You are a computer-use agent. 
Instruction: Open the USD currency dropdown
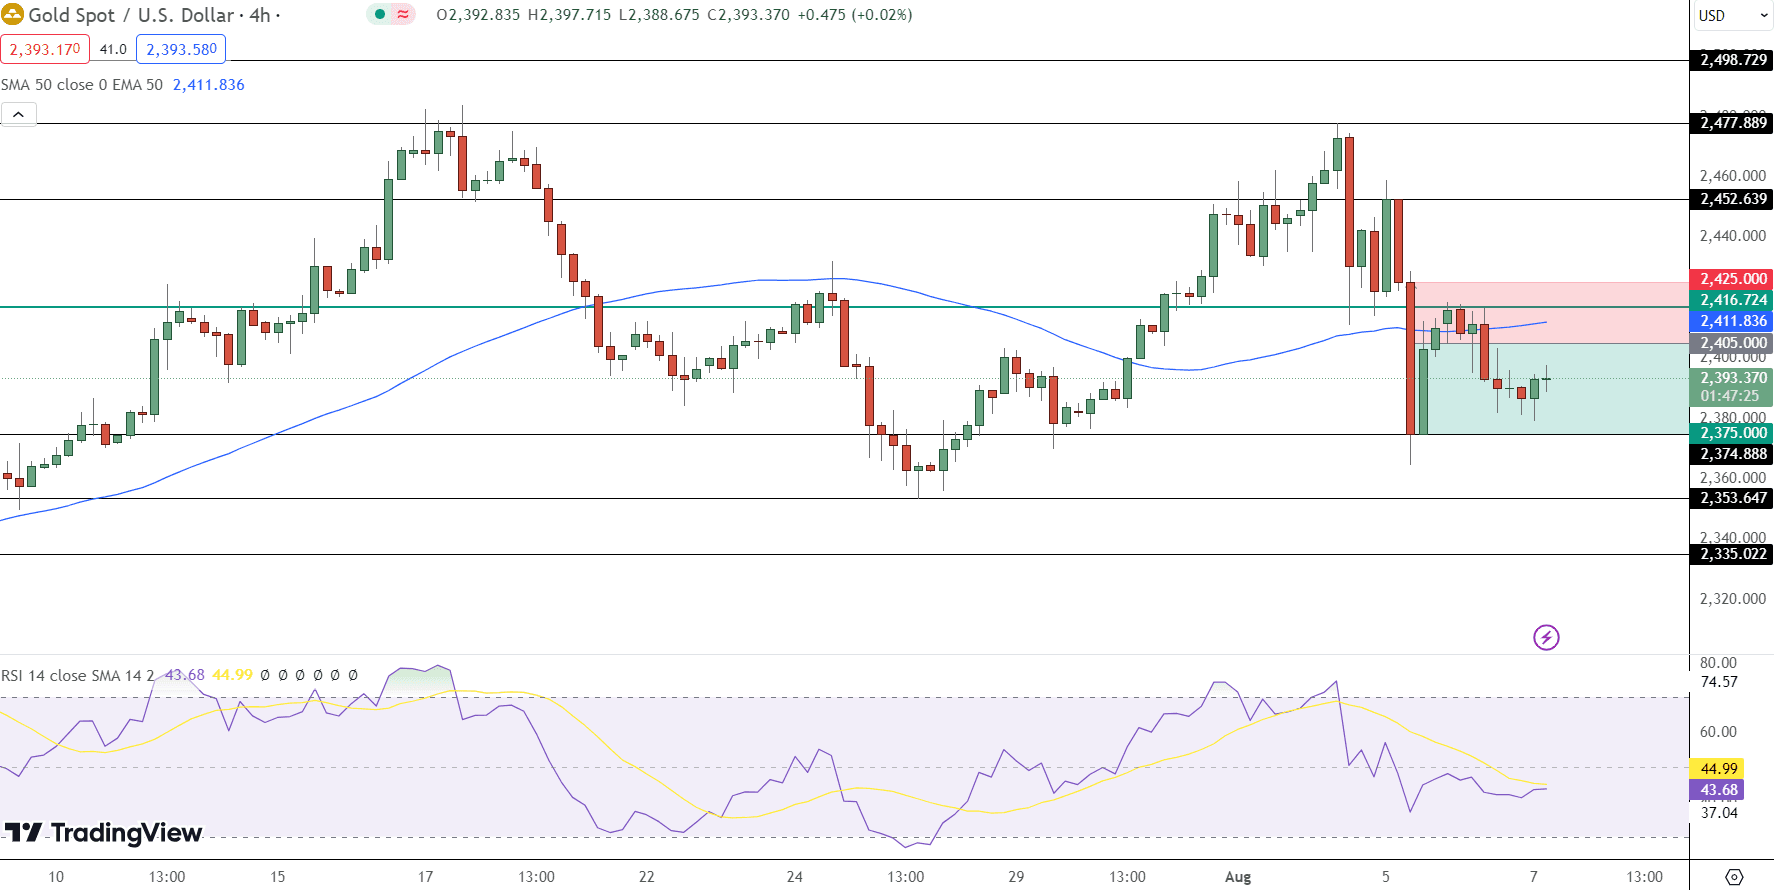tap(1733, 16)
